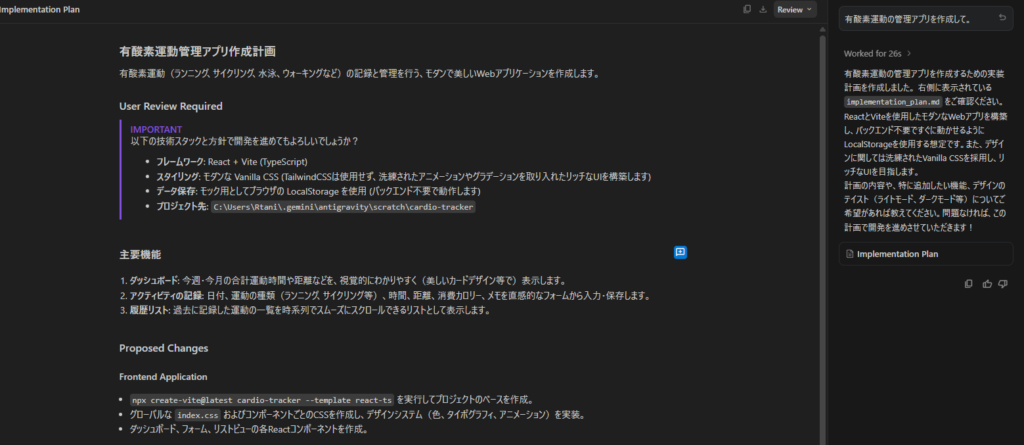This screenshot has width=1024, height=445.
Task: Click the implementation_plan.md inline code reference
Action: click(893, 102)
